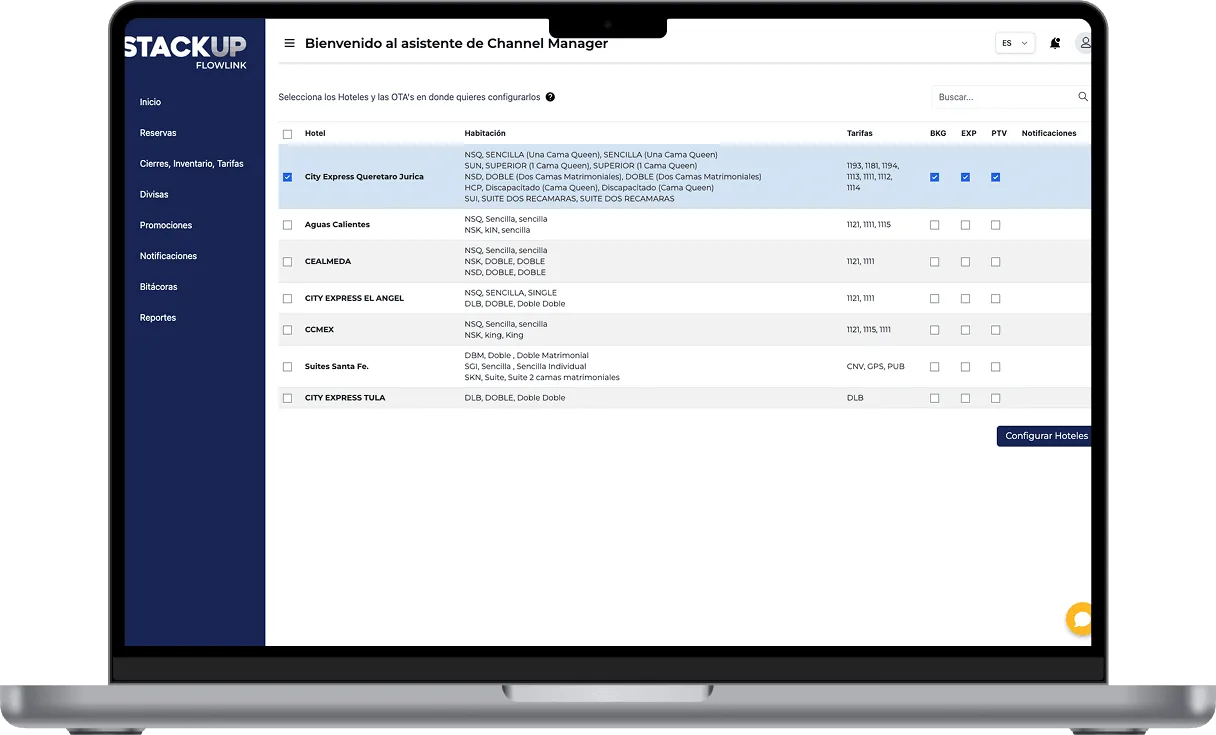Check the Aguas Calientes hotel checkbox
Screen dimensions: 1216x735
[288, 225]
